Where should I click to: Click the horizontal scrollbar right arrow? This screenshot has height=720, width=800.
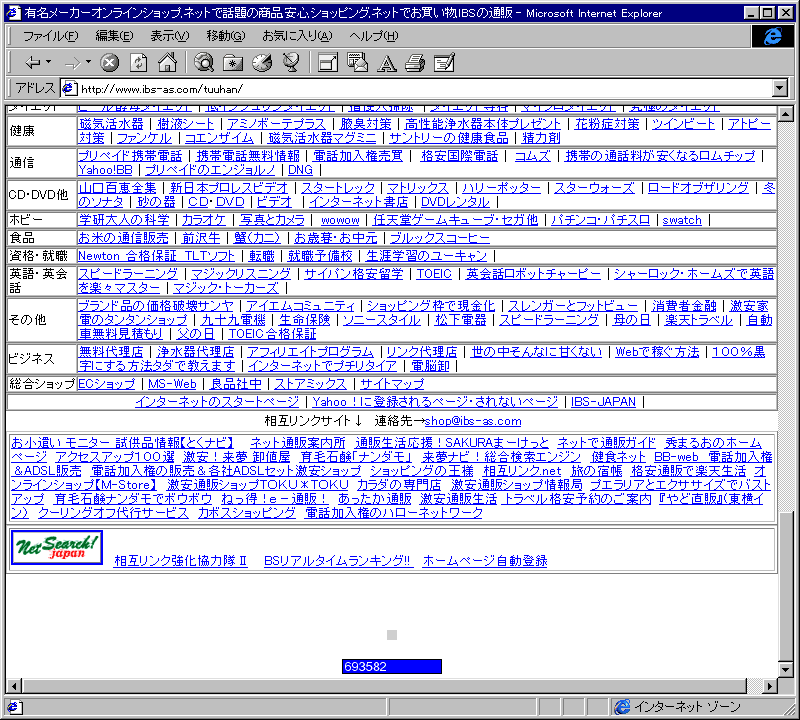pos(770,686)
